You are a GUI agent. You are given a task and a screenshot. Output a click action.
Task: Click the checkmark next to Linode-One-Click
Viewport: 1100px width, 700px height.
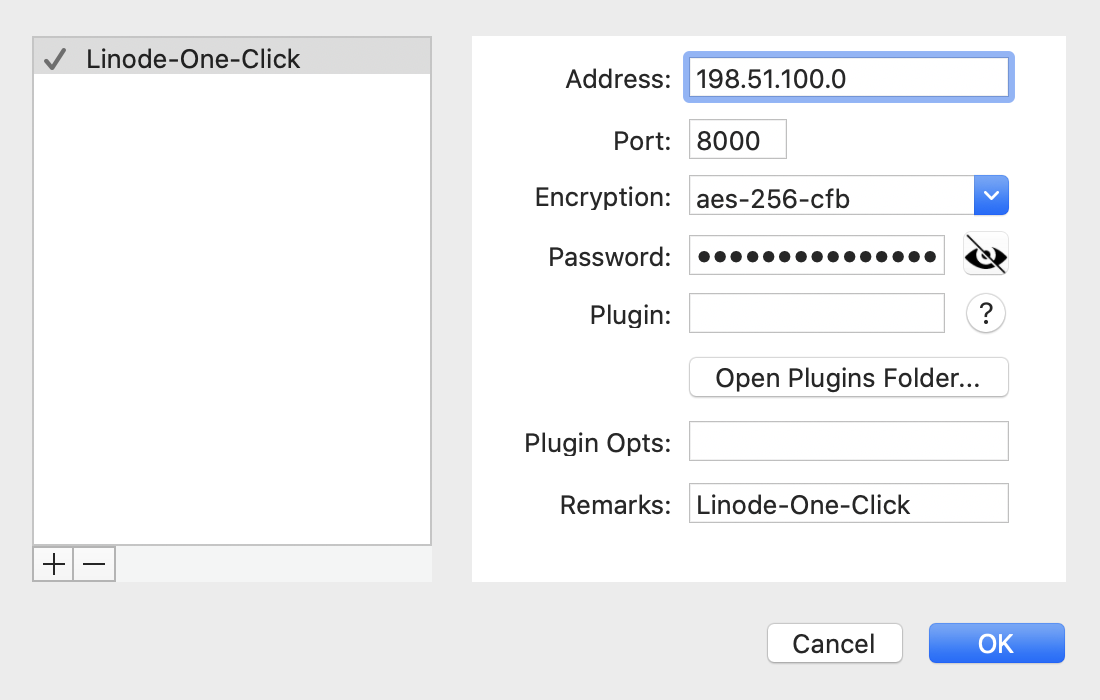[53, 58]
